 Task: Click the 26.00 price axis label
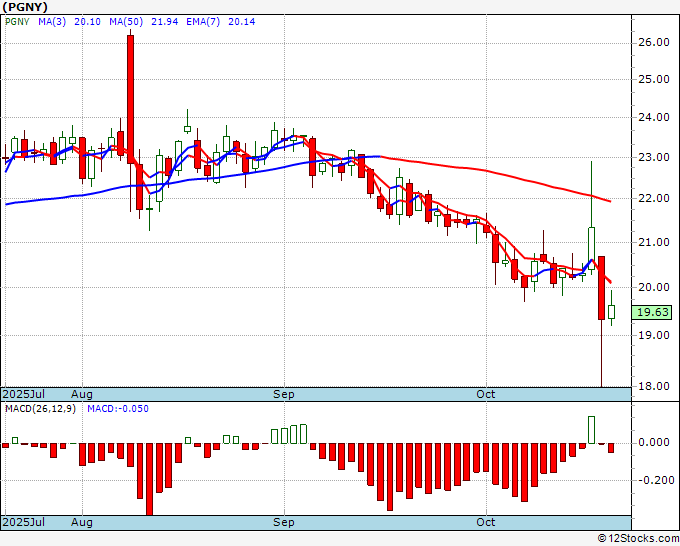coord(654,43)
